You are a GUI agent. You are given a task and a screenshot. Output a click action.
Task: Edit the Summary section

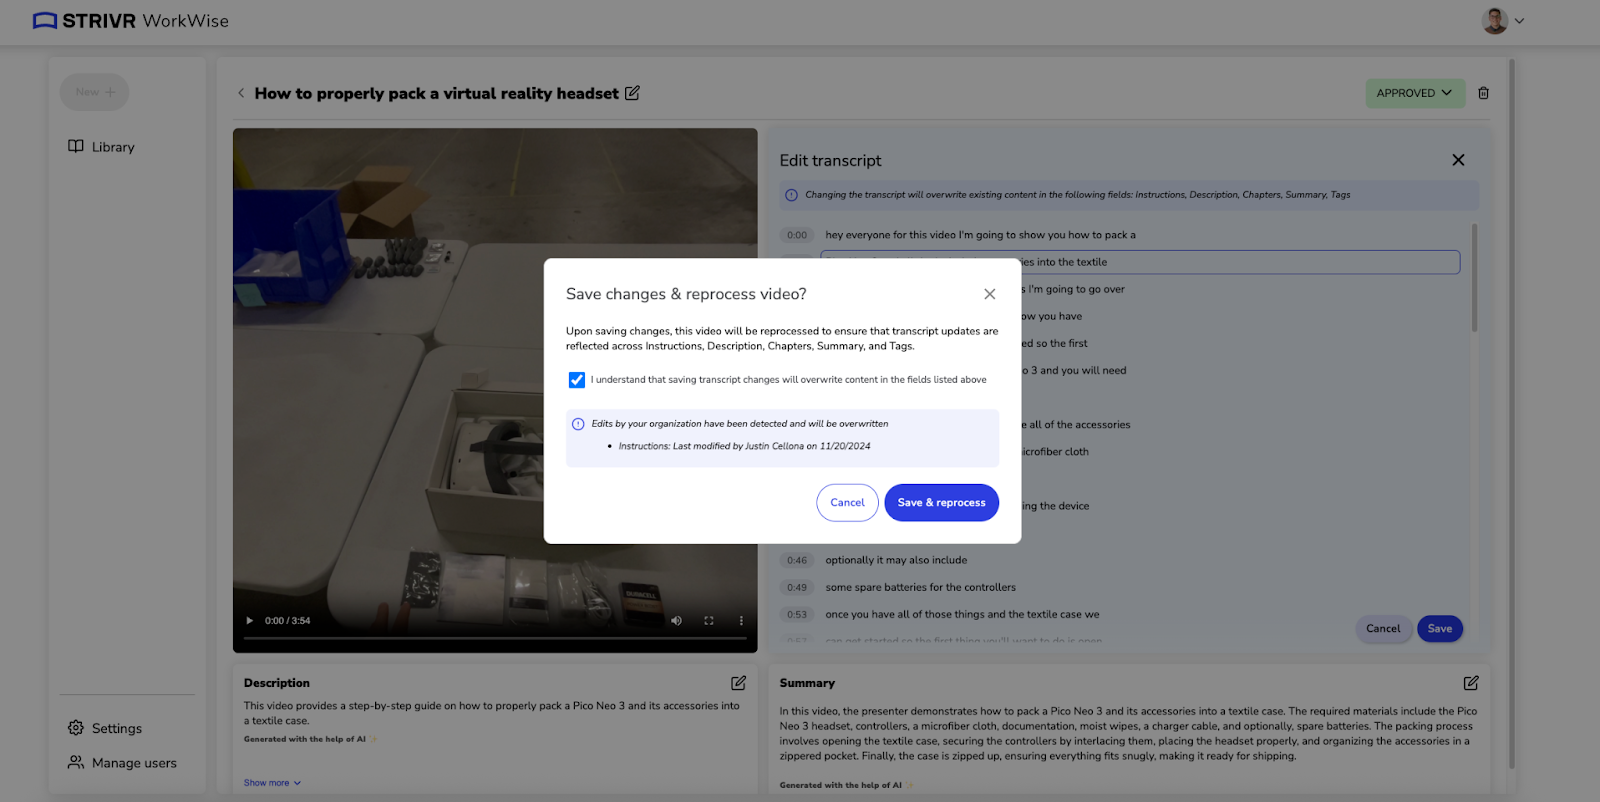click(1471, 683)
